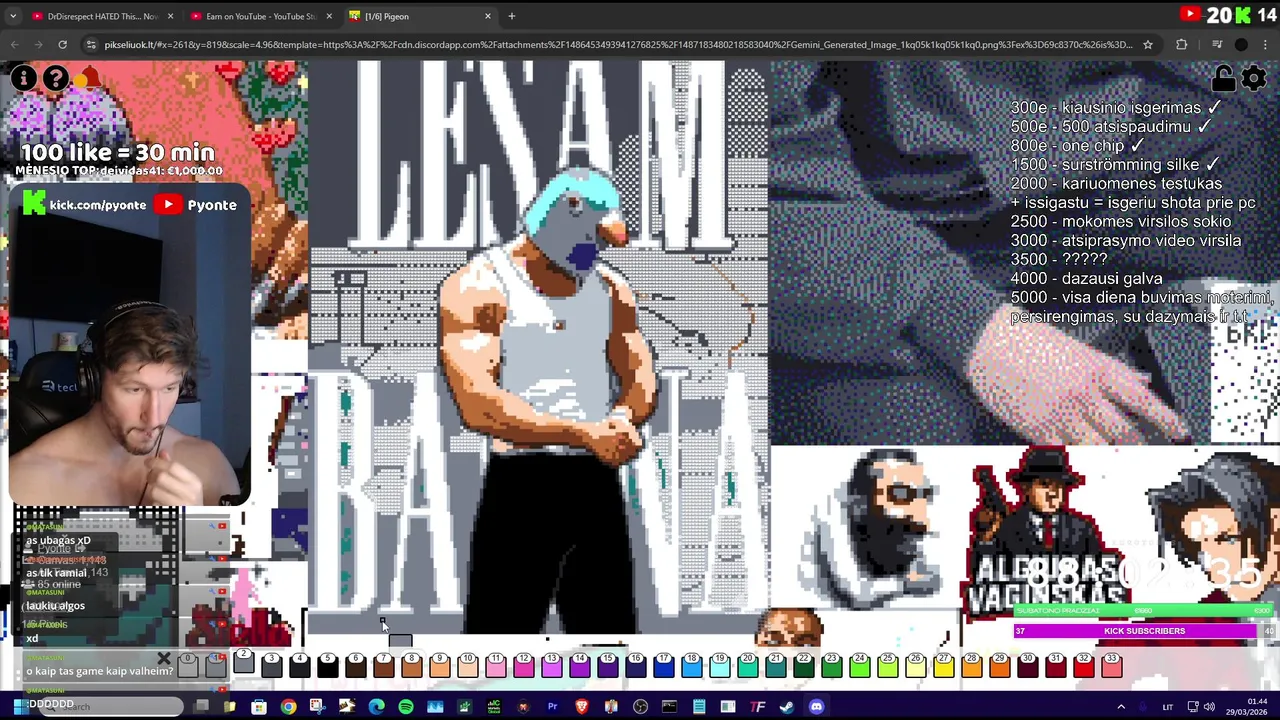Viewport: 1280px width, 720px height.
Task: Open Brave browser from the taskbar
Action: [581, 707]
